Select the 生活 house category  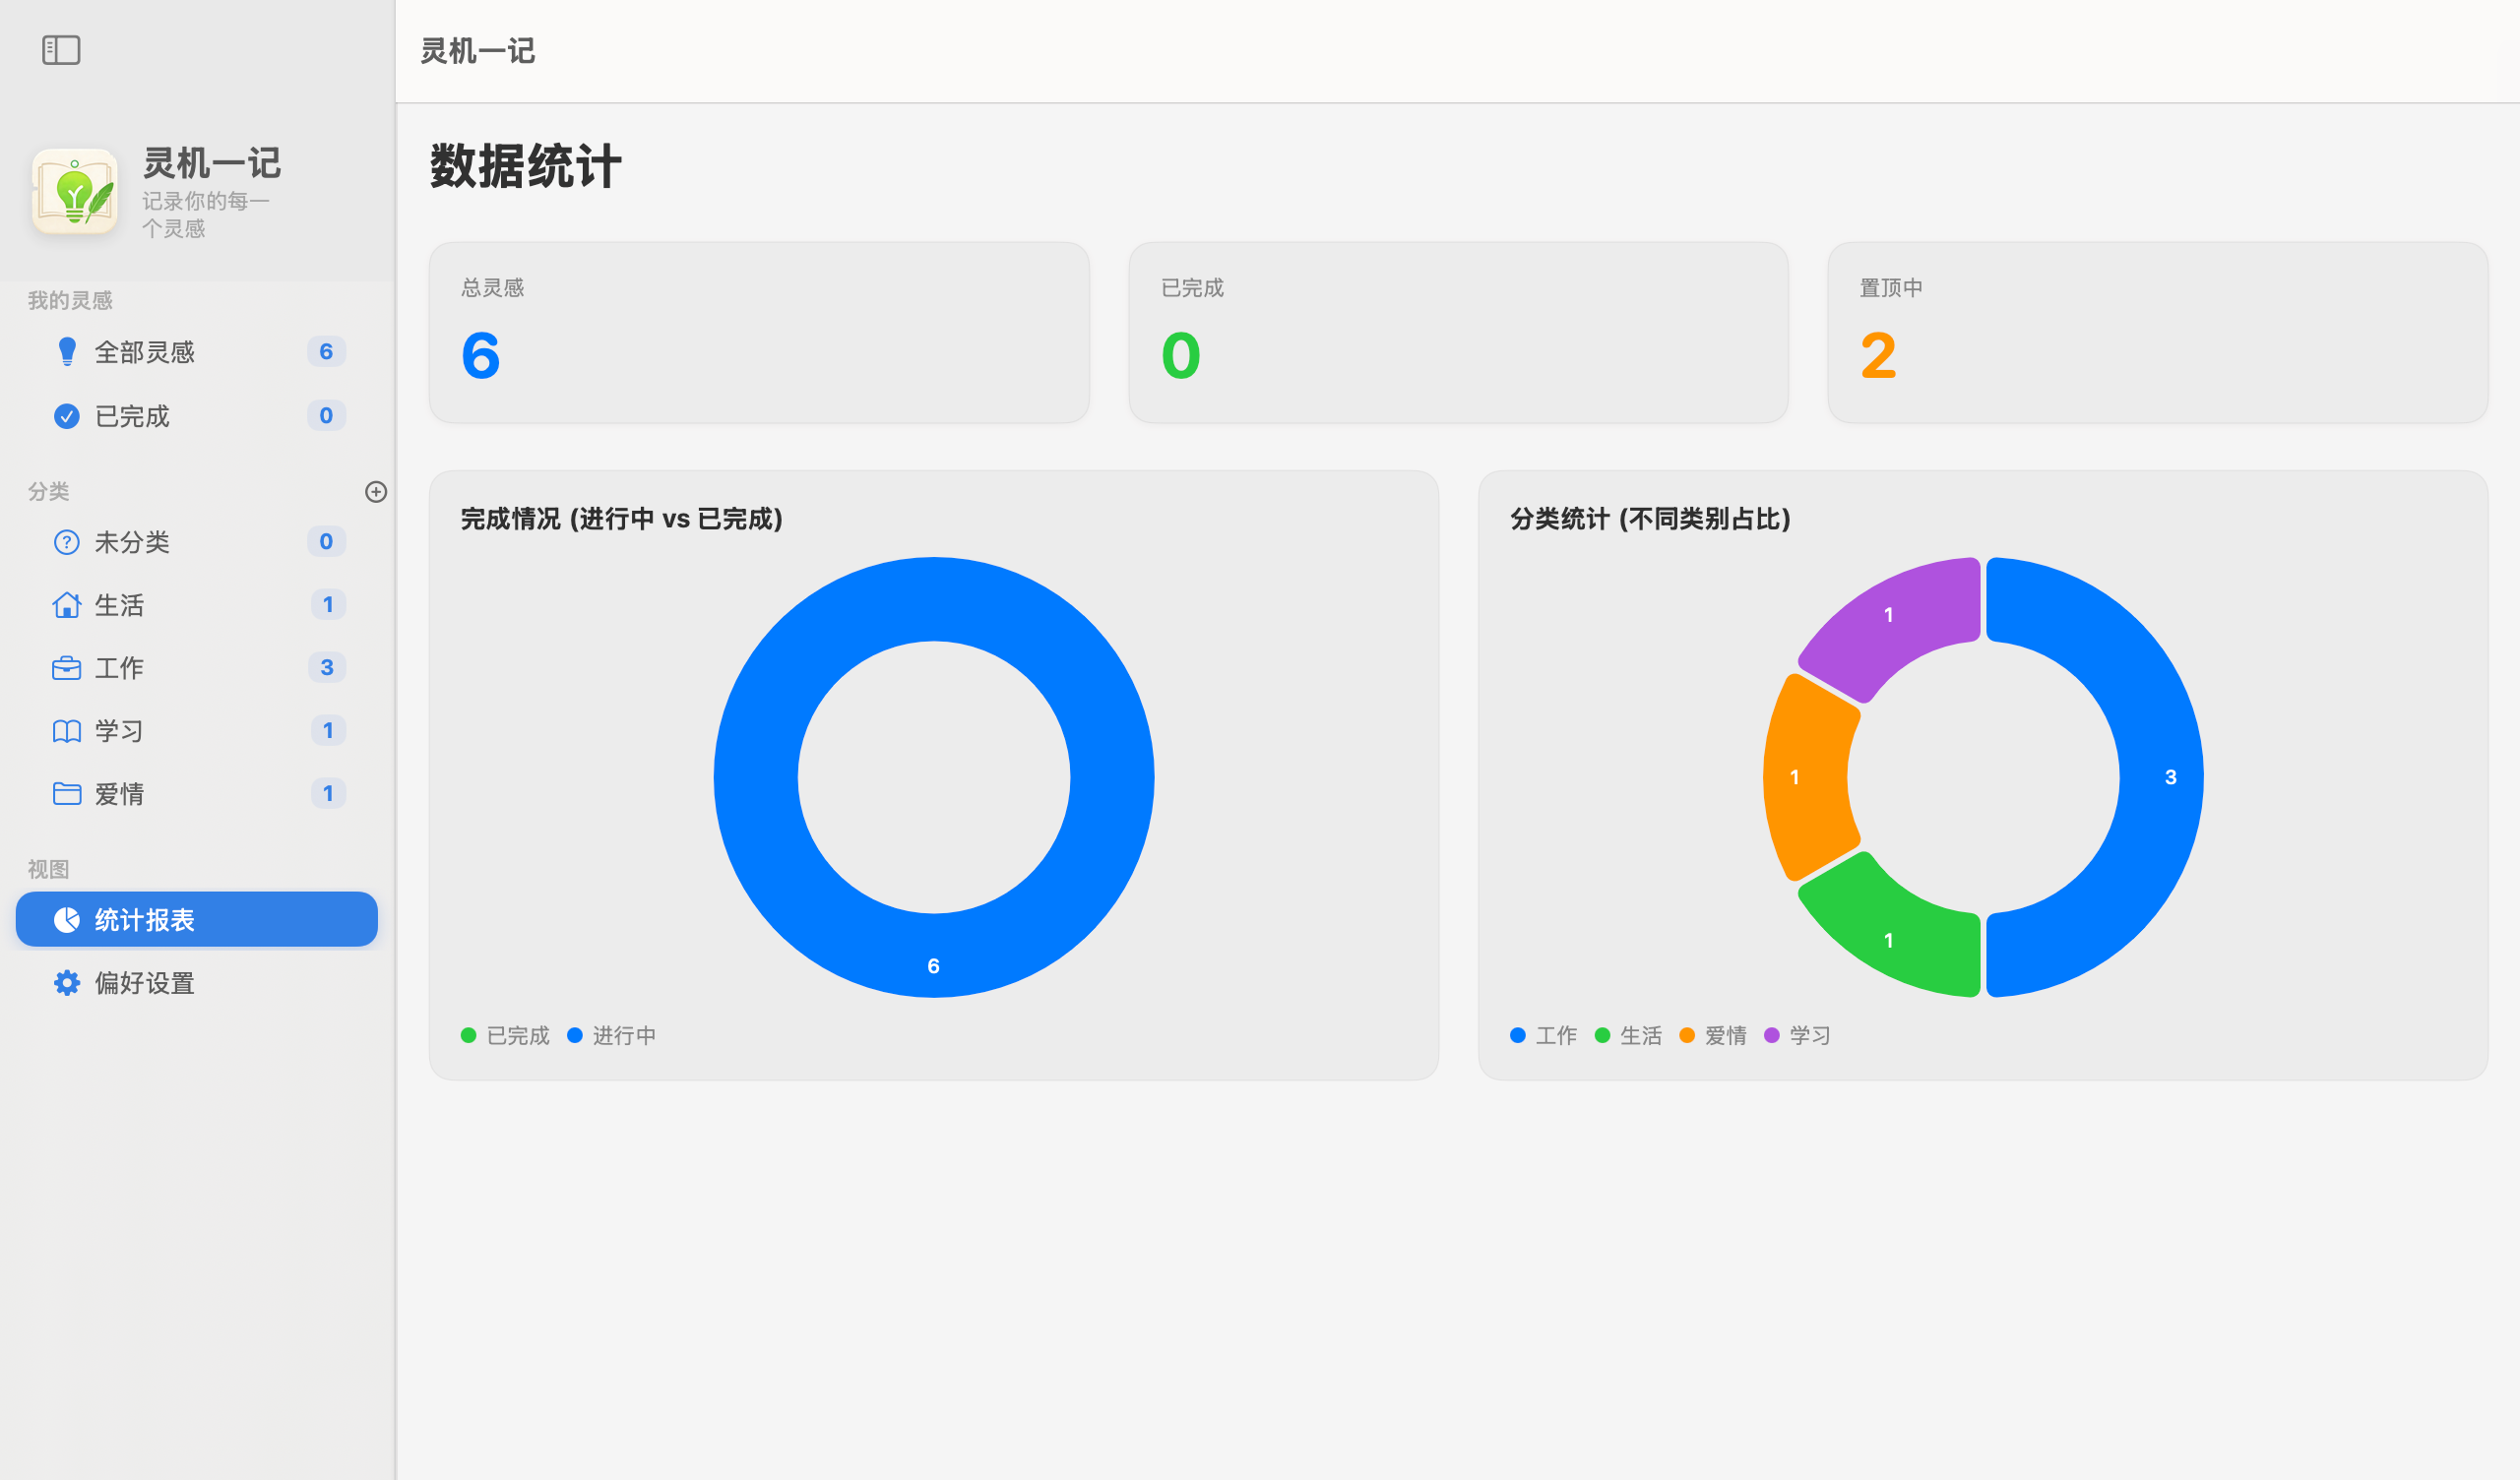(119, 605)
